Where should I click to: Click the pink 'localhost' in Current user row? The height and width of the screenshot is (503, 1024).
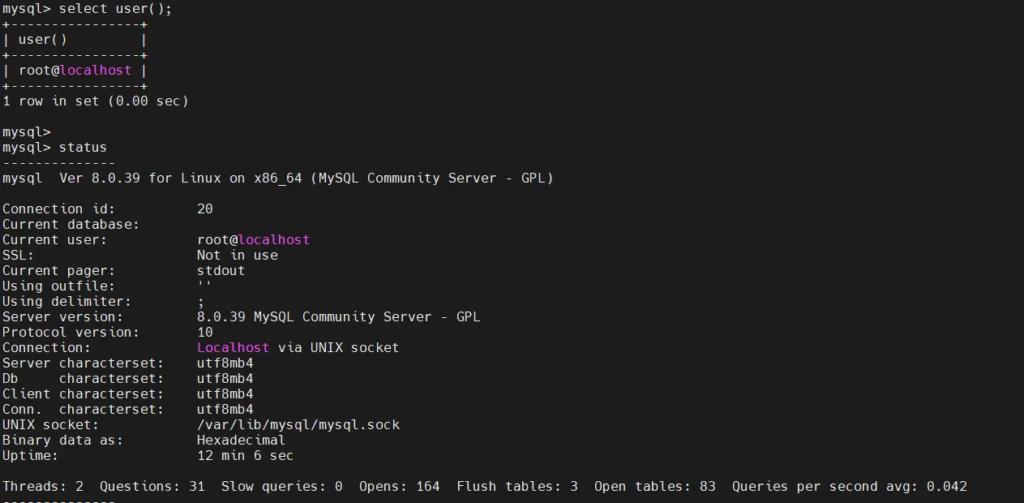(x=274, y=240)
